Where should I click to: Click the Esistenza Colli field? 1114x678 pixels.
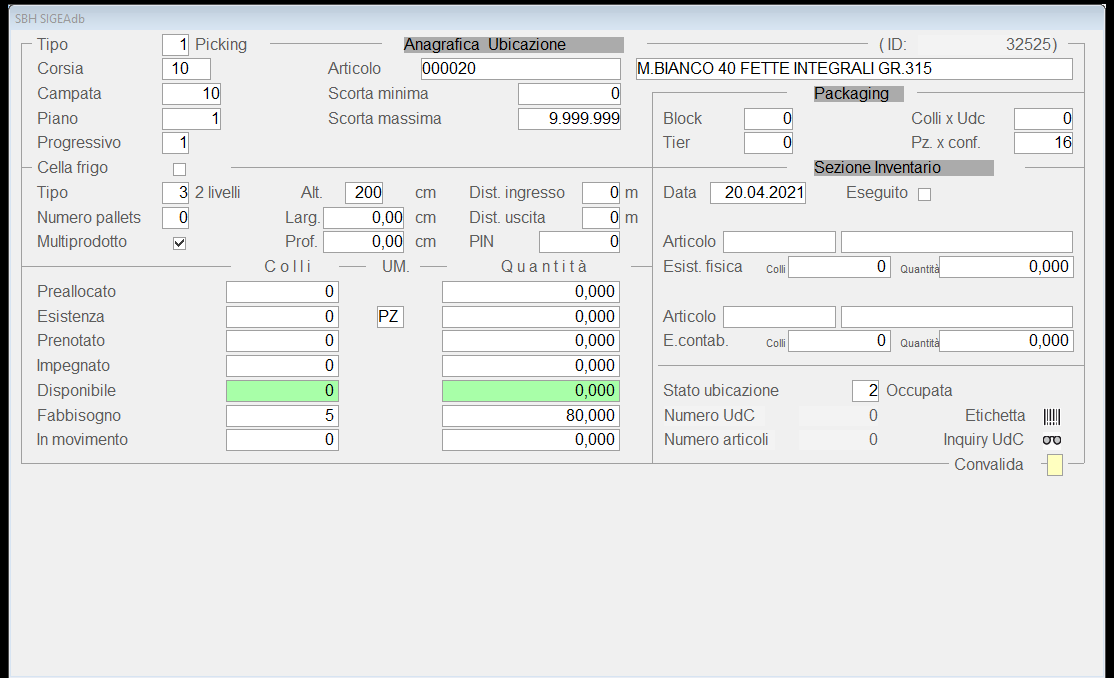282,317
